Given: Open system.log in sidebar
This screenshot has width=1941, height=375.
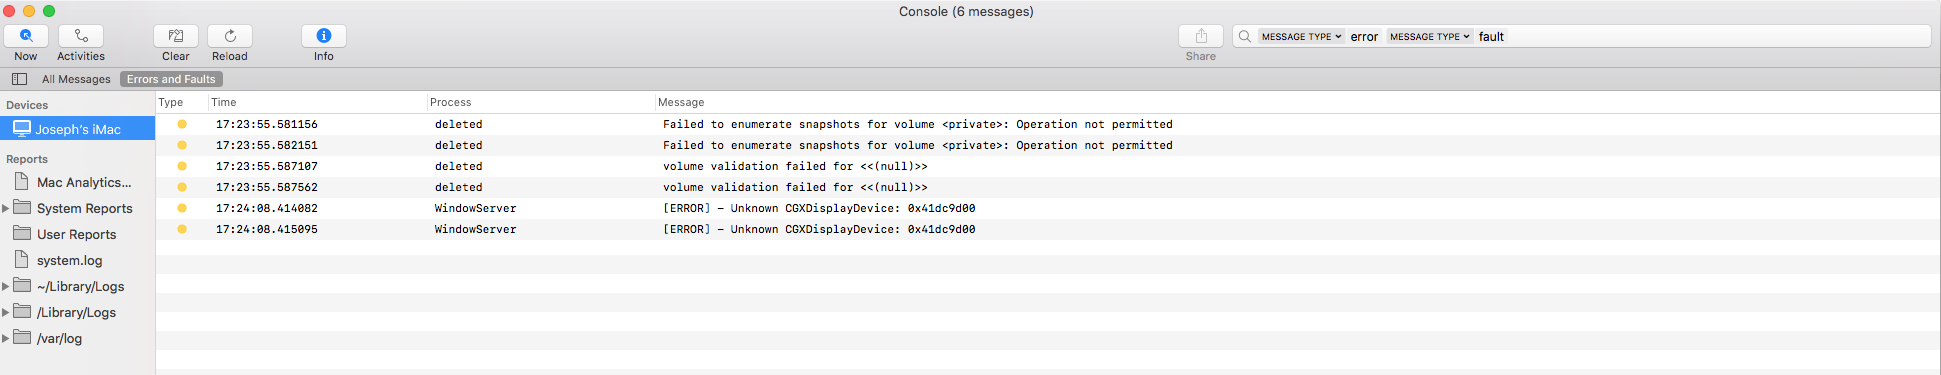Looking at the screenshot, I should pos(70,260).
